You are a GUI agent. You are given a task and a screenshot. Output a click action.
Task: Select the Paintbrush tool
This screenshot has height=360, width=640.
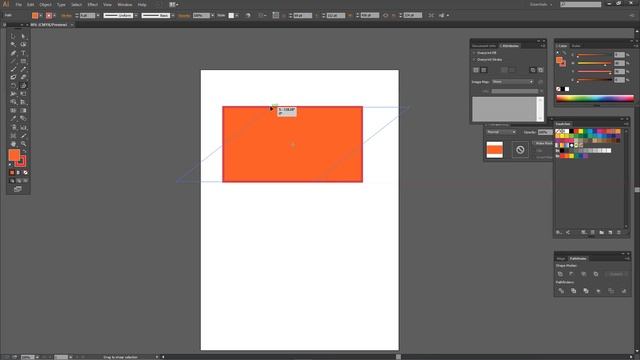click(13, 69)
